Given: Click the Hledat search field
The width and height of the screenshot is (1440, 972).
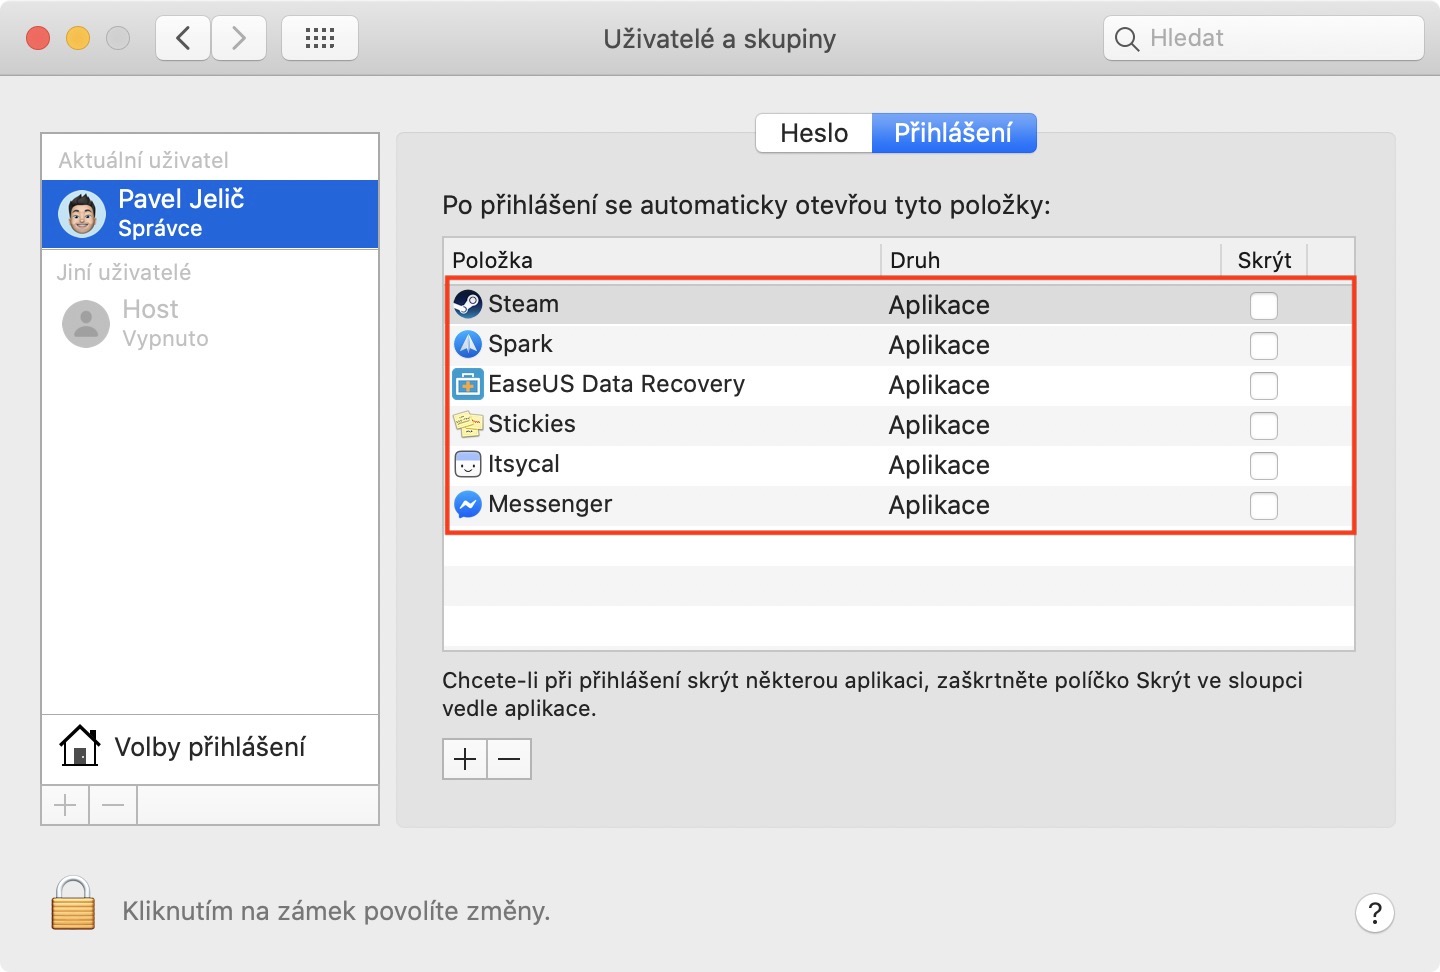Looking at the screenshot, I should click(x=1264, y=39).
